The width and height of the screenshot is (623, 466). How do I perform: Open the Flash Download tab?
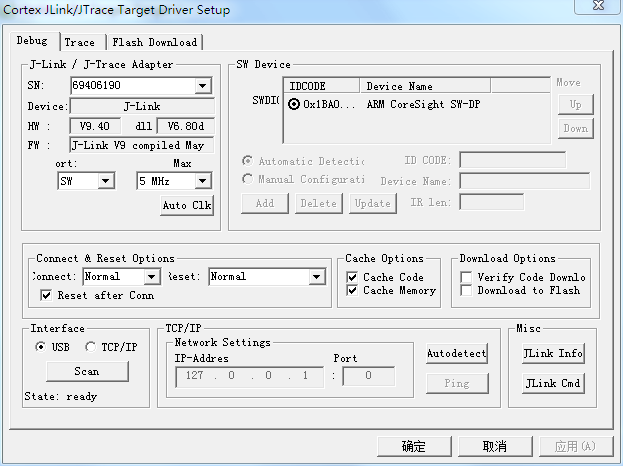[155, 43]
